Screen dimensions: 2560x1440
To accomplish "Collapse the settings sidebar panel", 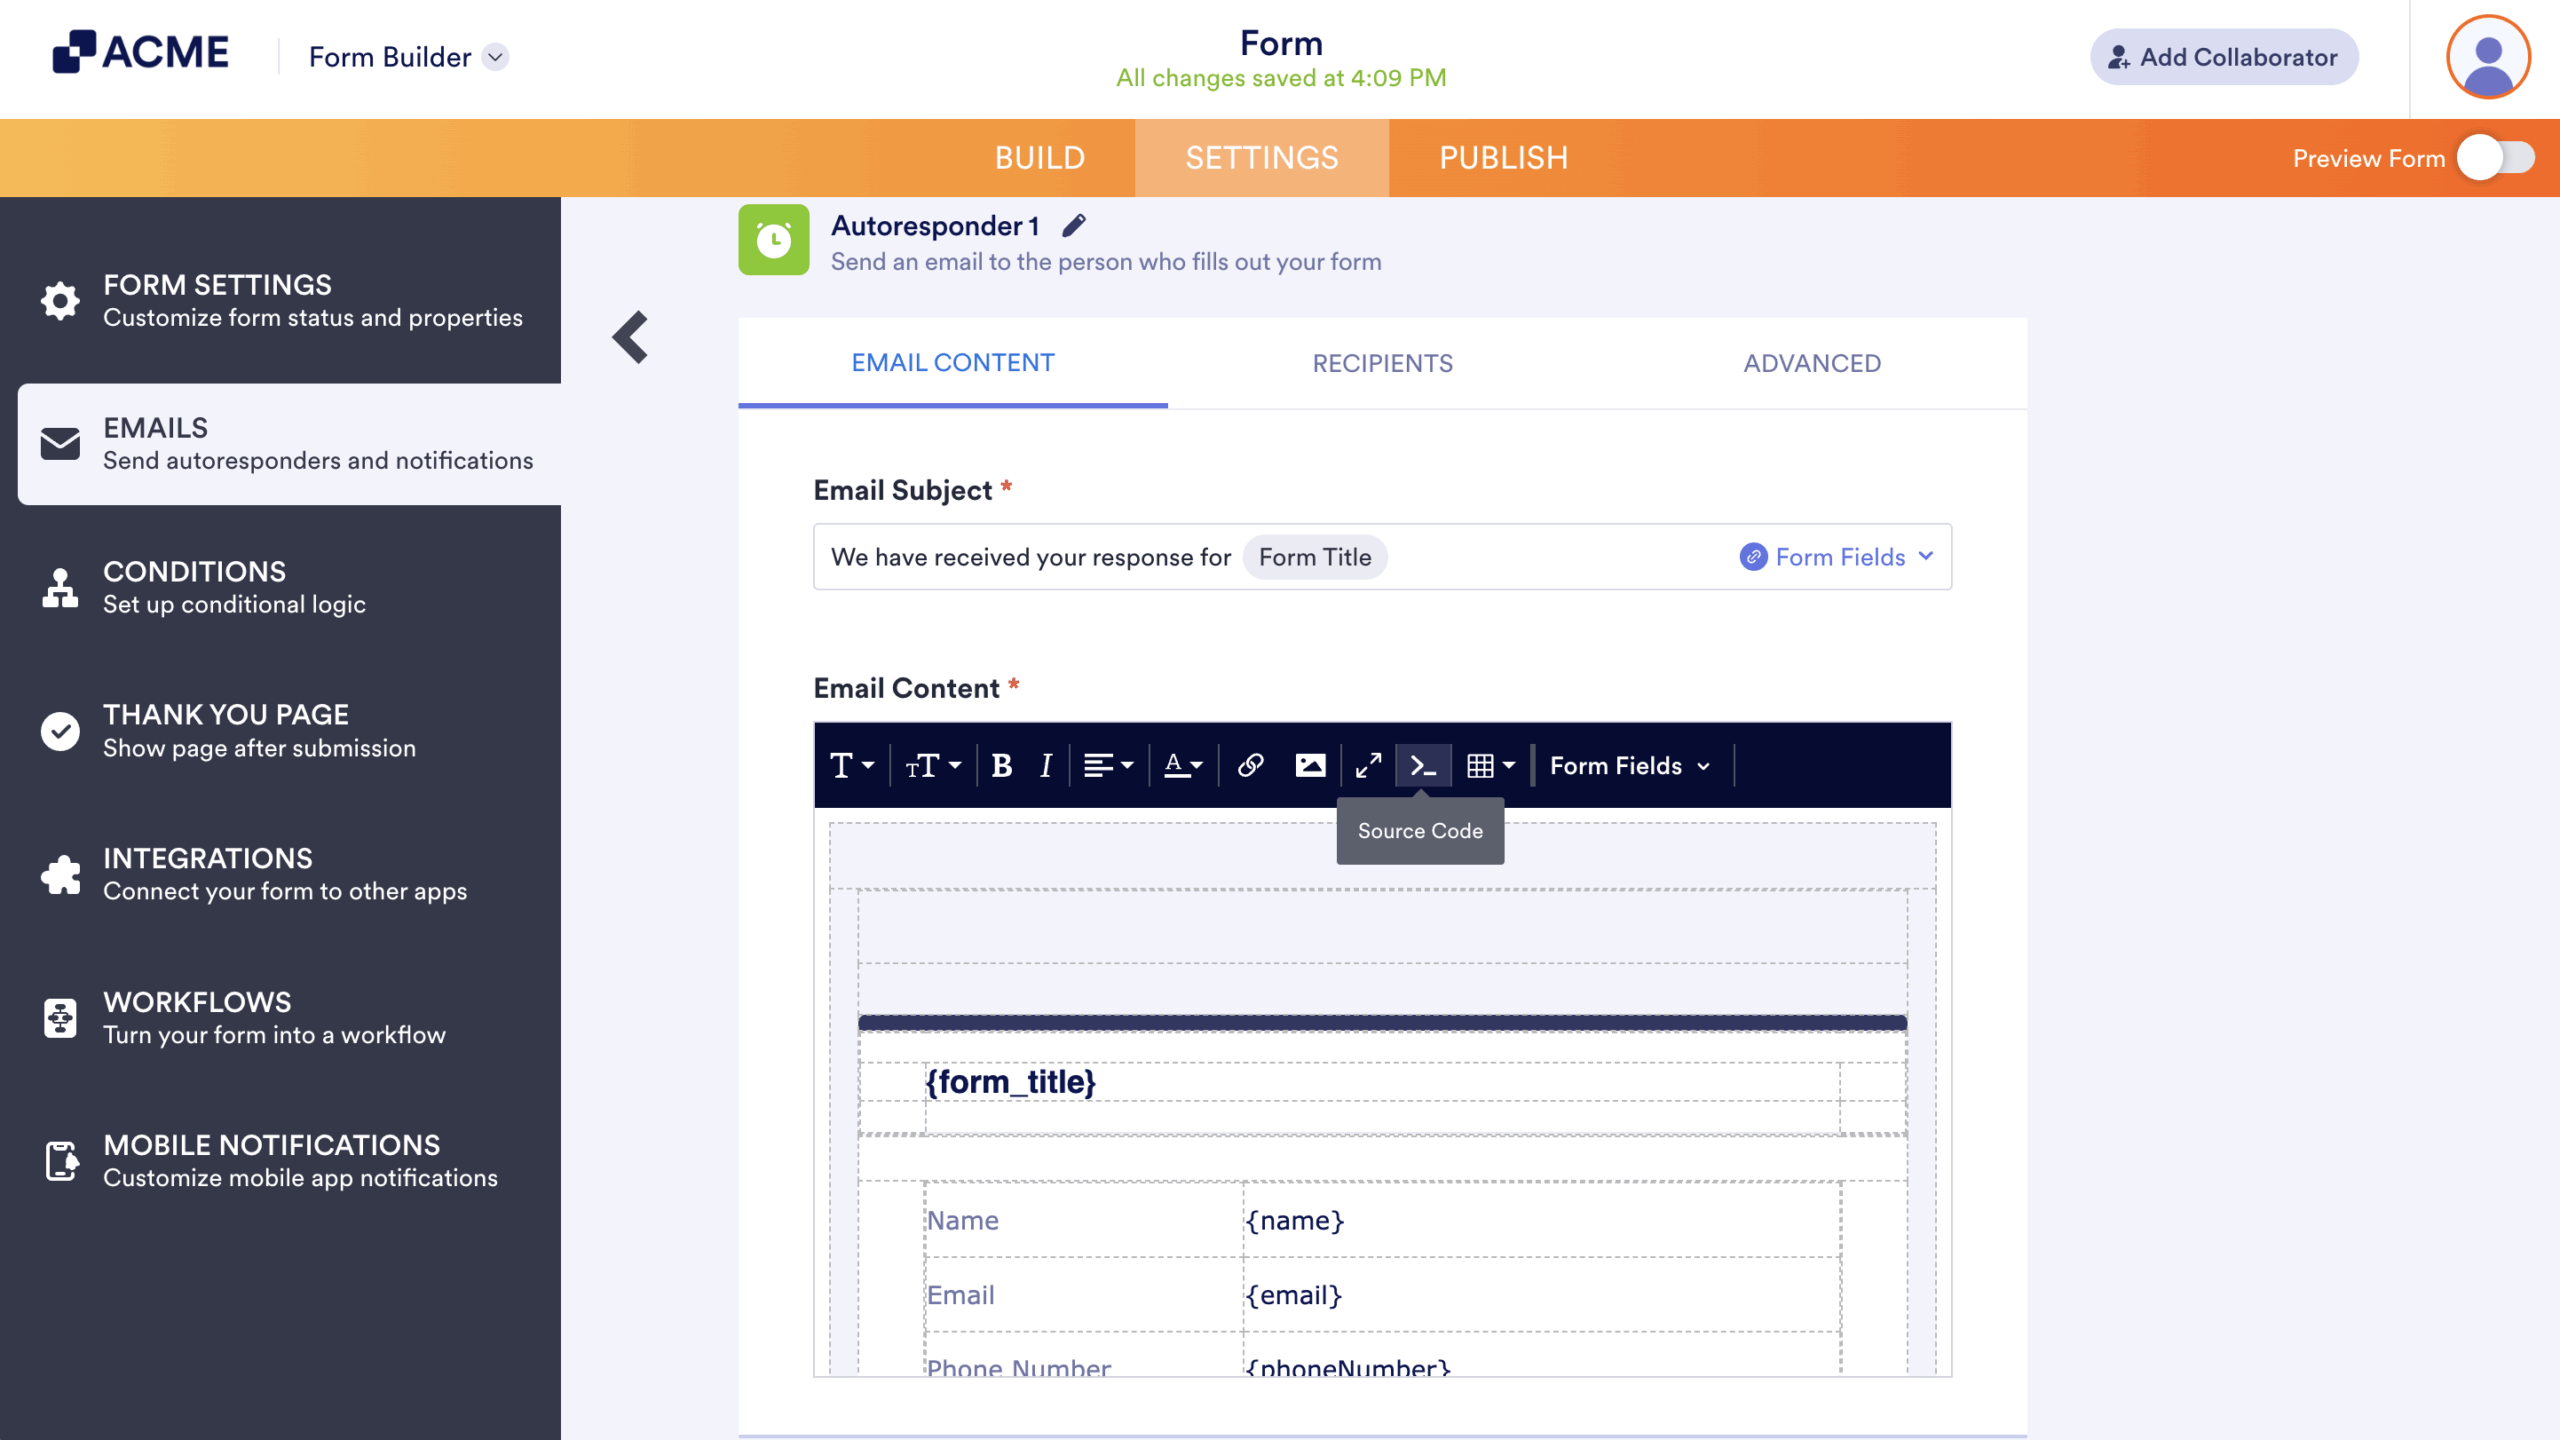I will (630, 337).
